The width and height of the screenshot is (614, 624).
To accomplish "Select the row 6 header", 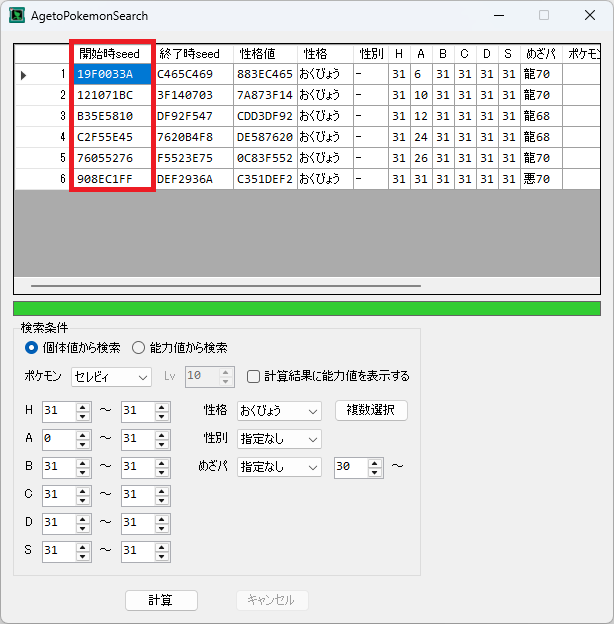I will coord(42,179).
